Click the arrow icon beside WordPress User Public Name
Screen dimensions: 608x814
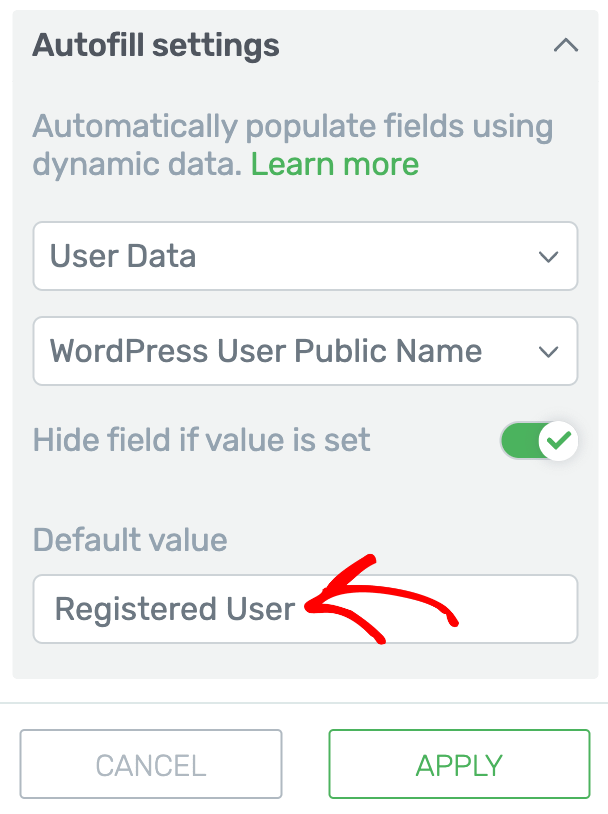tap(548, 352)
